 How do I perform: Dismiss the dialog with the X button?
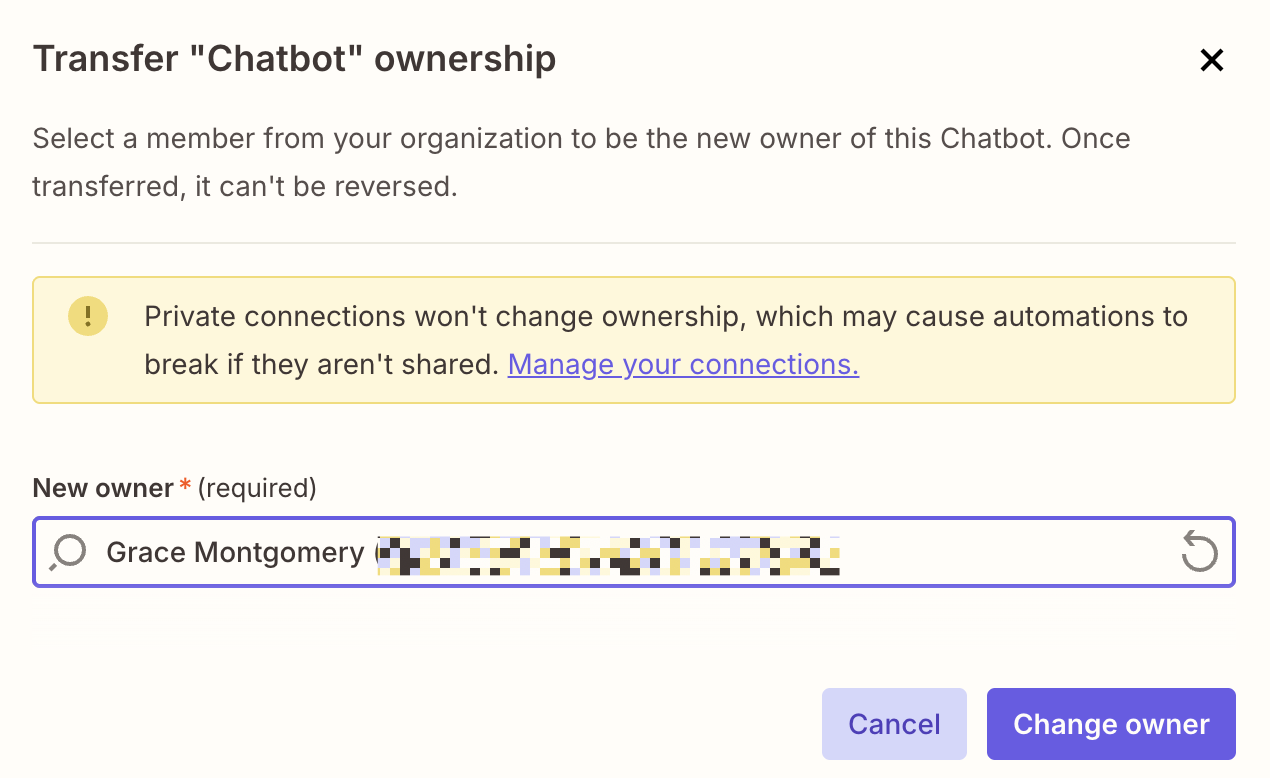[1211, 60]
